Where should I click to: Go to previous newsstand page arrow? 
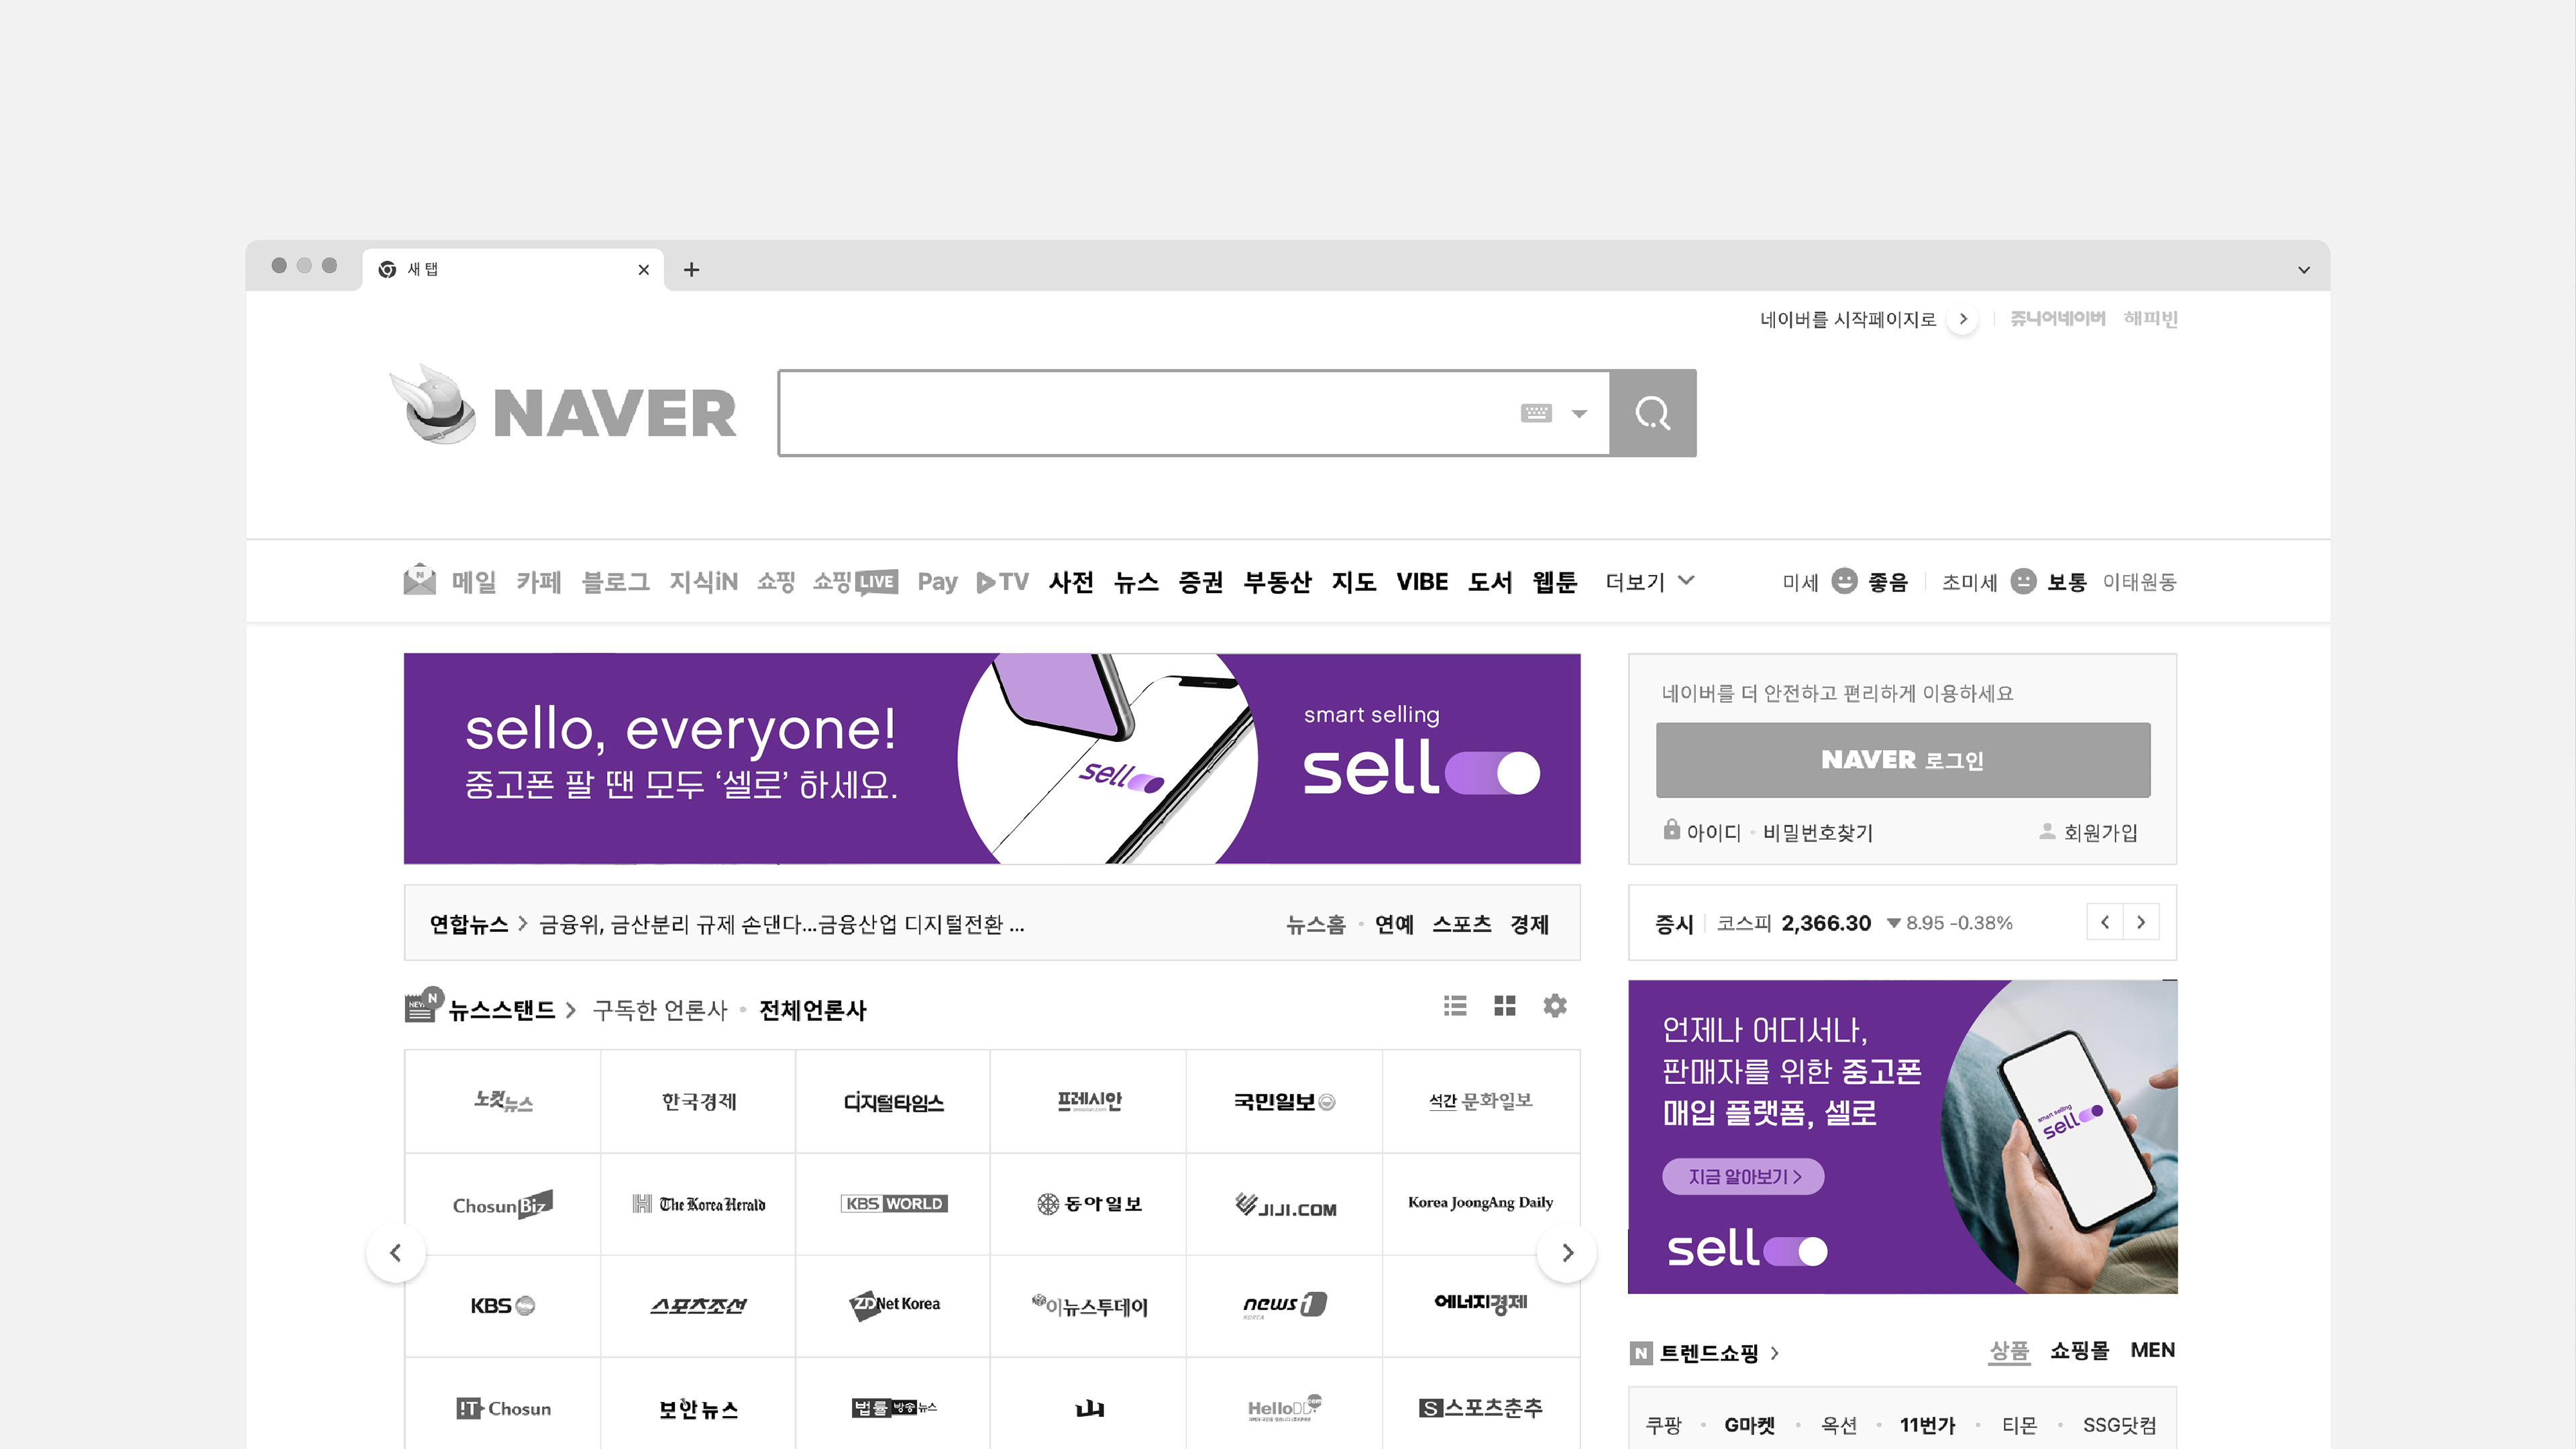pyautogui.click(x=396, y=1252)
